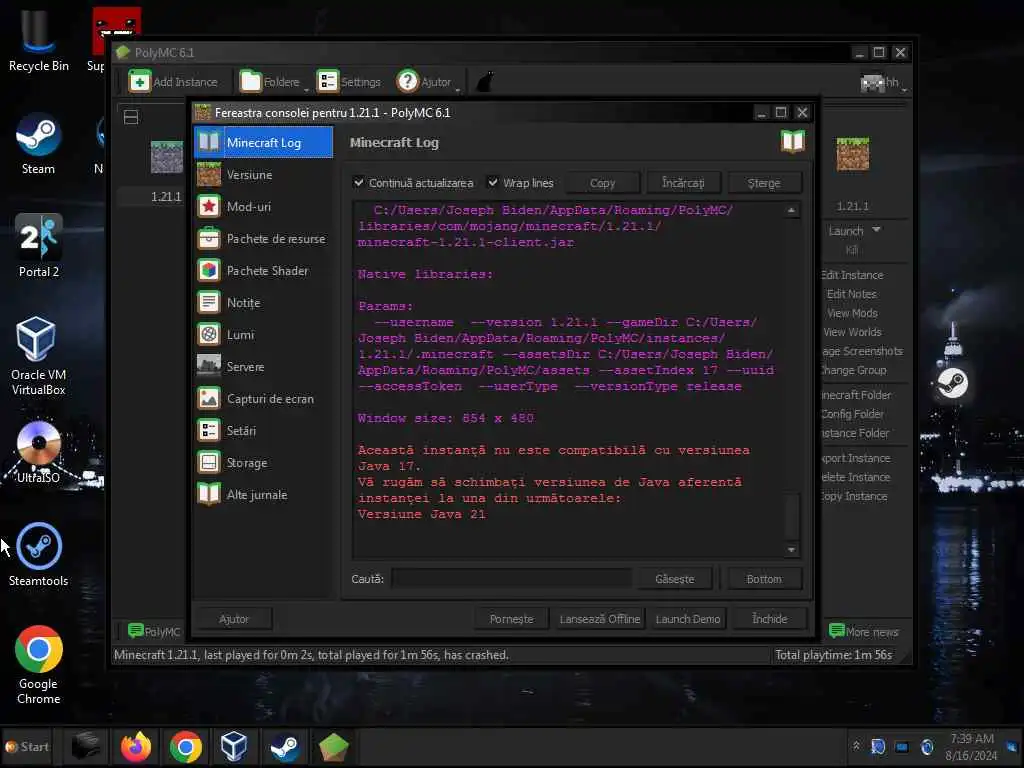Click the More news button
The image size is (1024, 768).
(x=863, y=631)
